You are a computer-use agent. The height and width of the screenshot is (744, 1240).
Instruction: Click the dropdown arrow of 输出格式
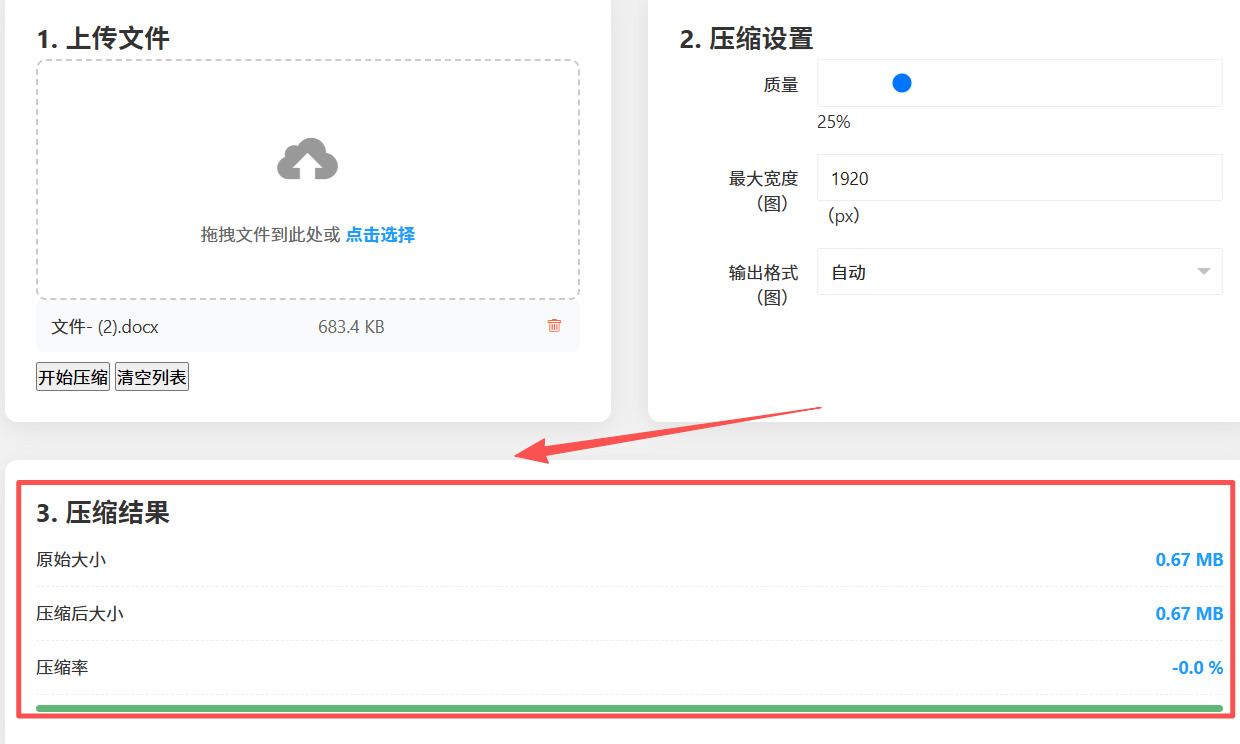coord(1203,272)
